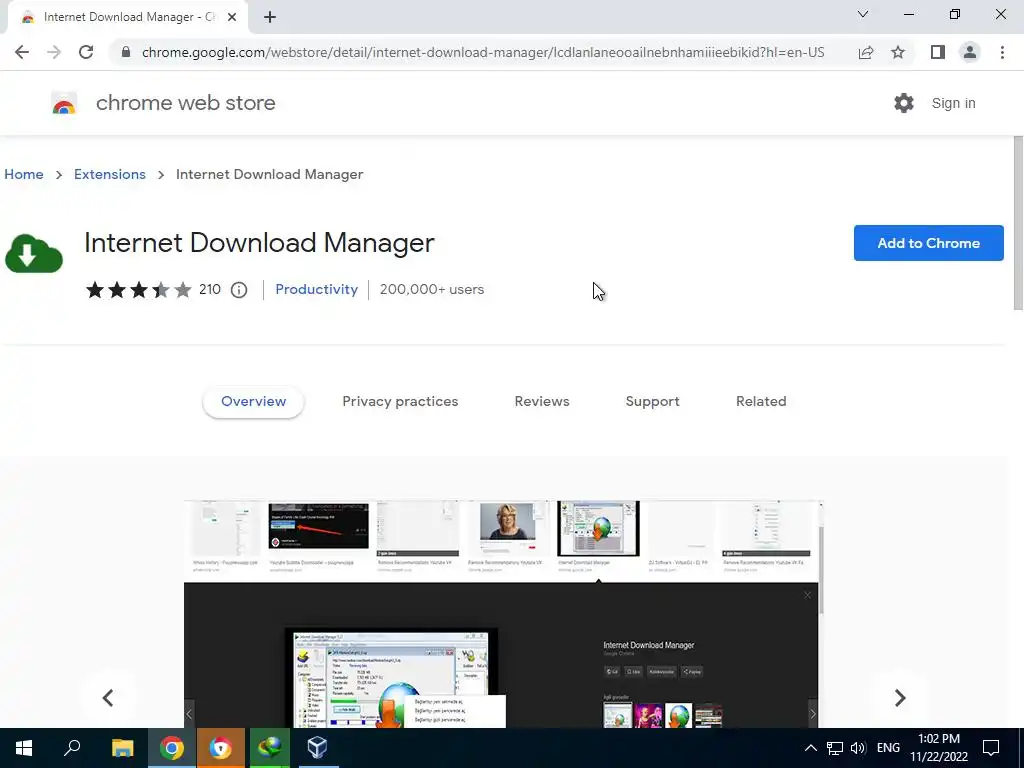Open the Windows notification center
This screenshot has height=768, width=1024.
(x=991, y=748)
